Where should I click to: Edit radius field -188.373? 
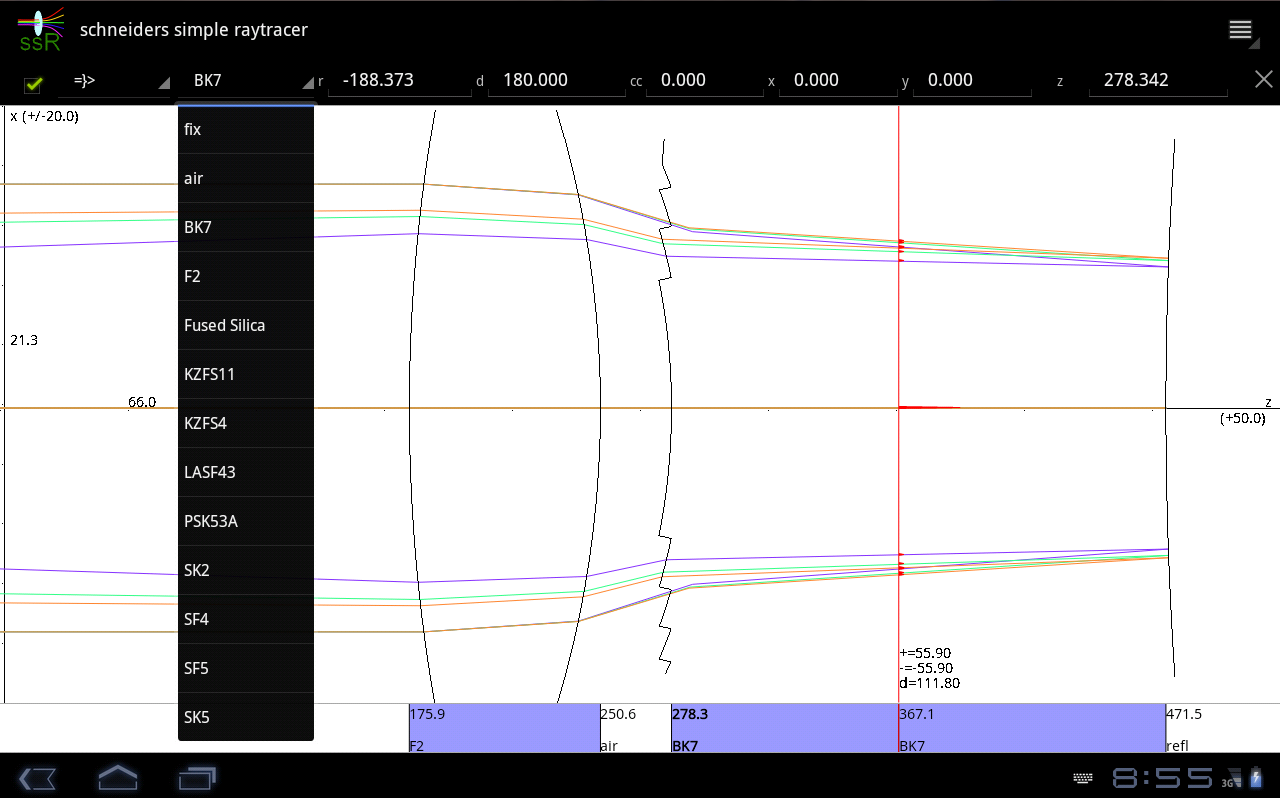[x=400, y=81]
